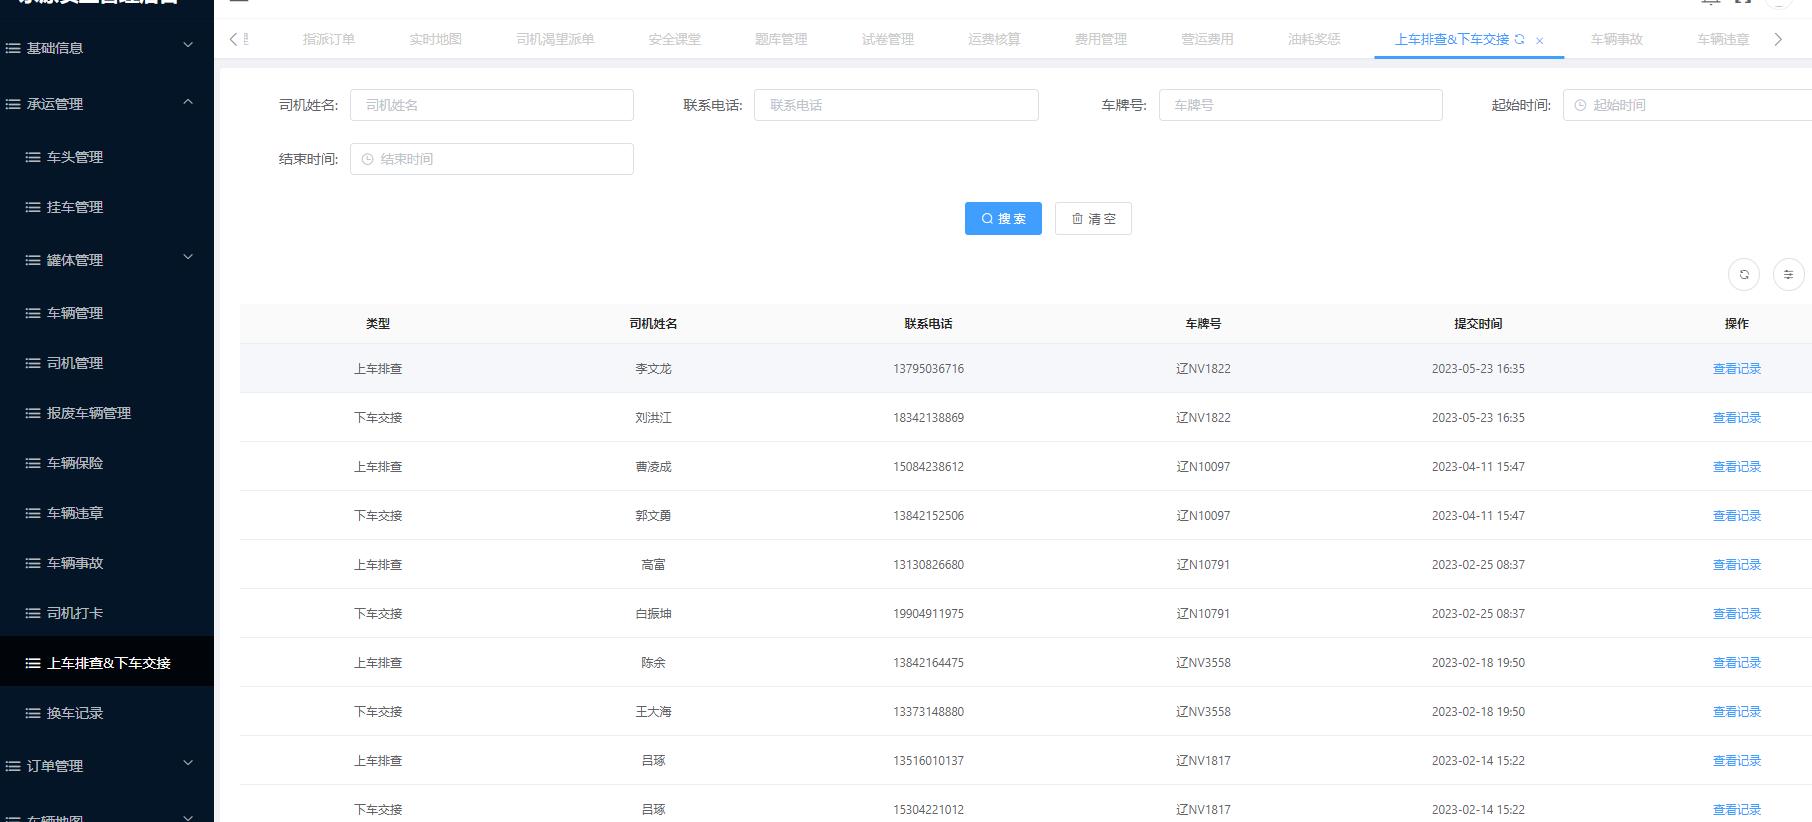This screenshot has height=822, width=1812.
Task: Click the list icon beside 车辆管理
Action: 33,313
